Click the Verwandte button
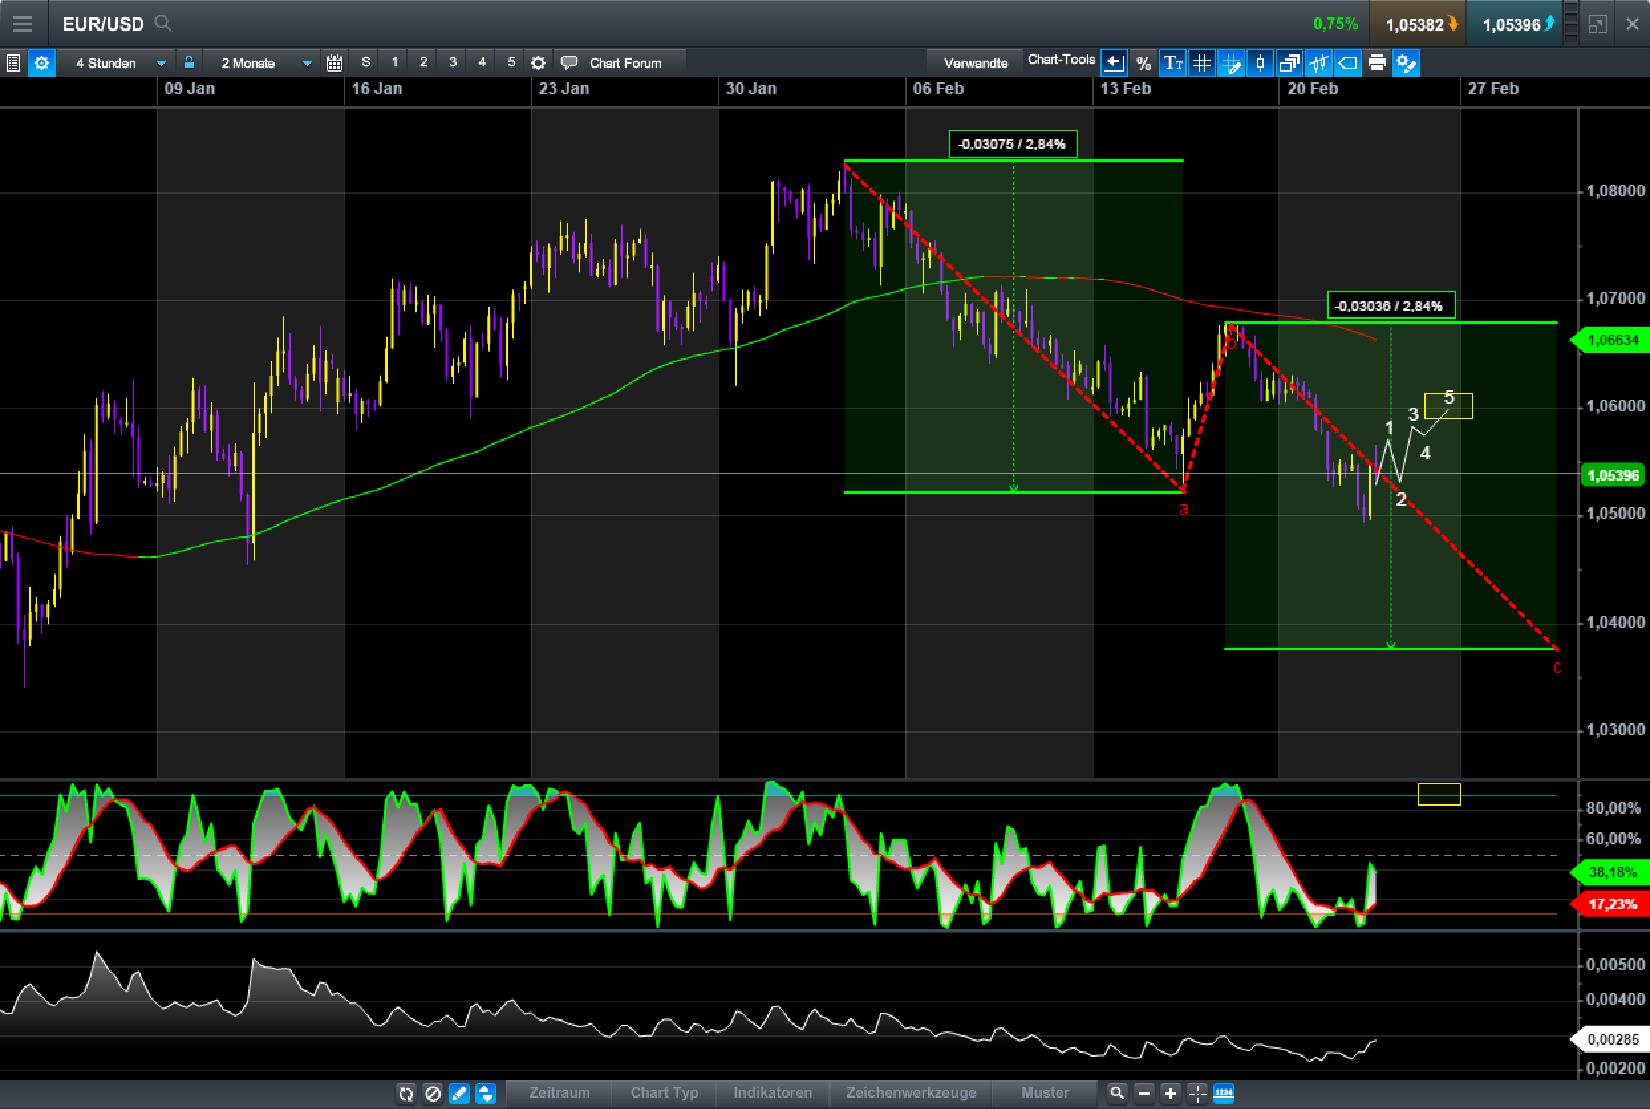 tap(975, 63)
